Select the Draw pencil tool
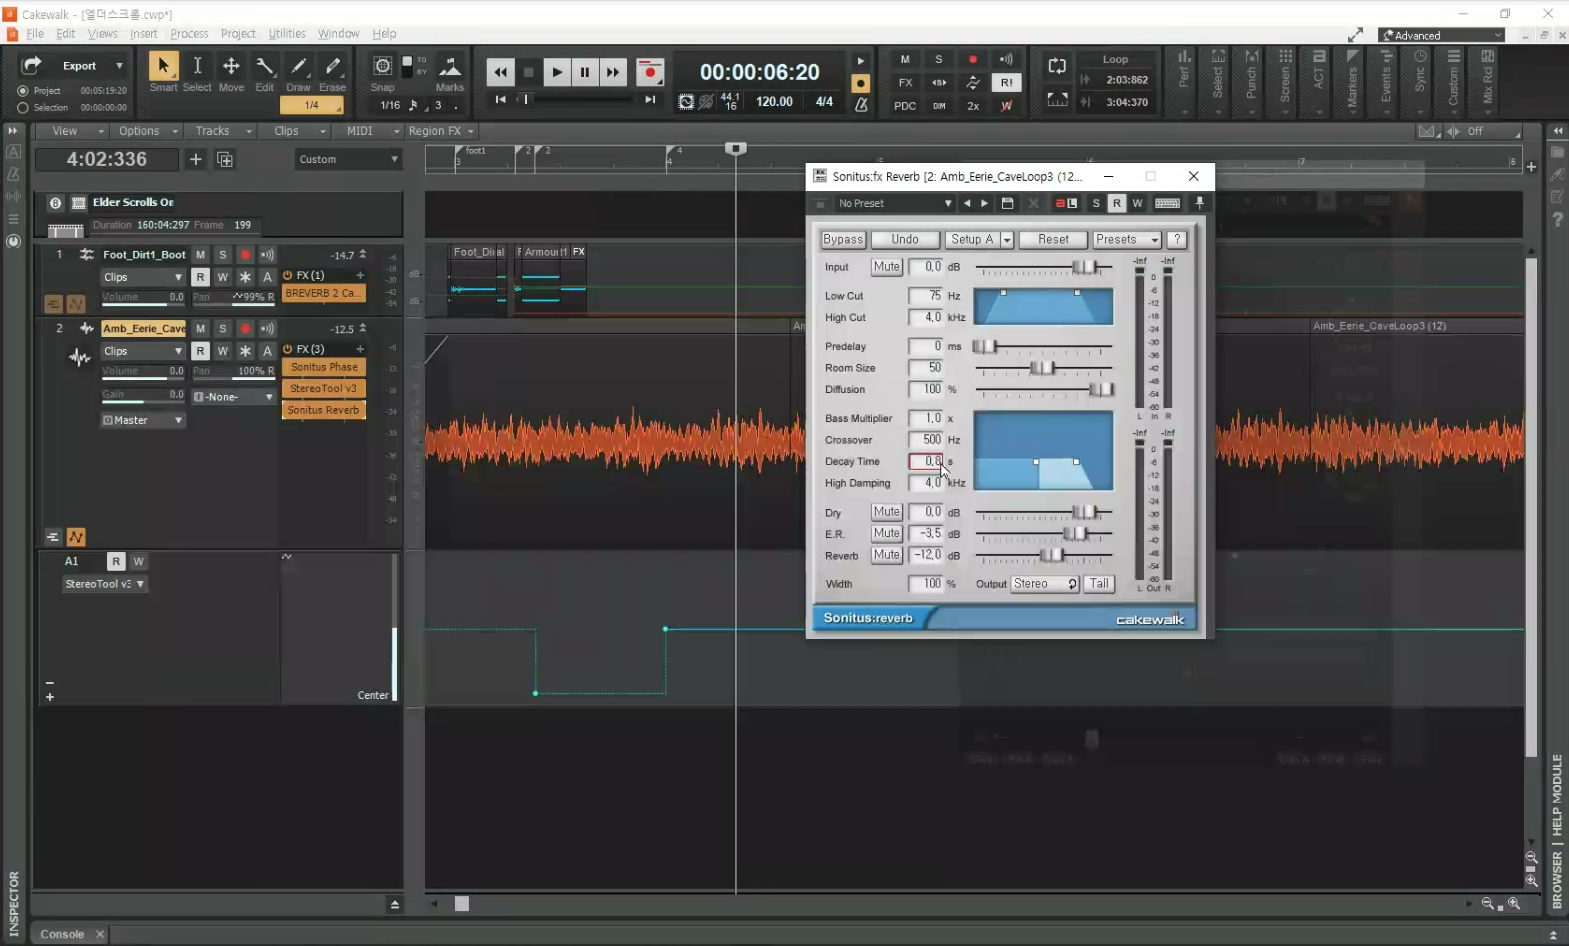 click(x=298, y=67)
